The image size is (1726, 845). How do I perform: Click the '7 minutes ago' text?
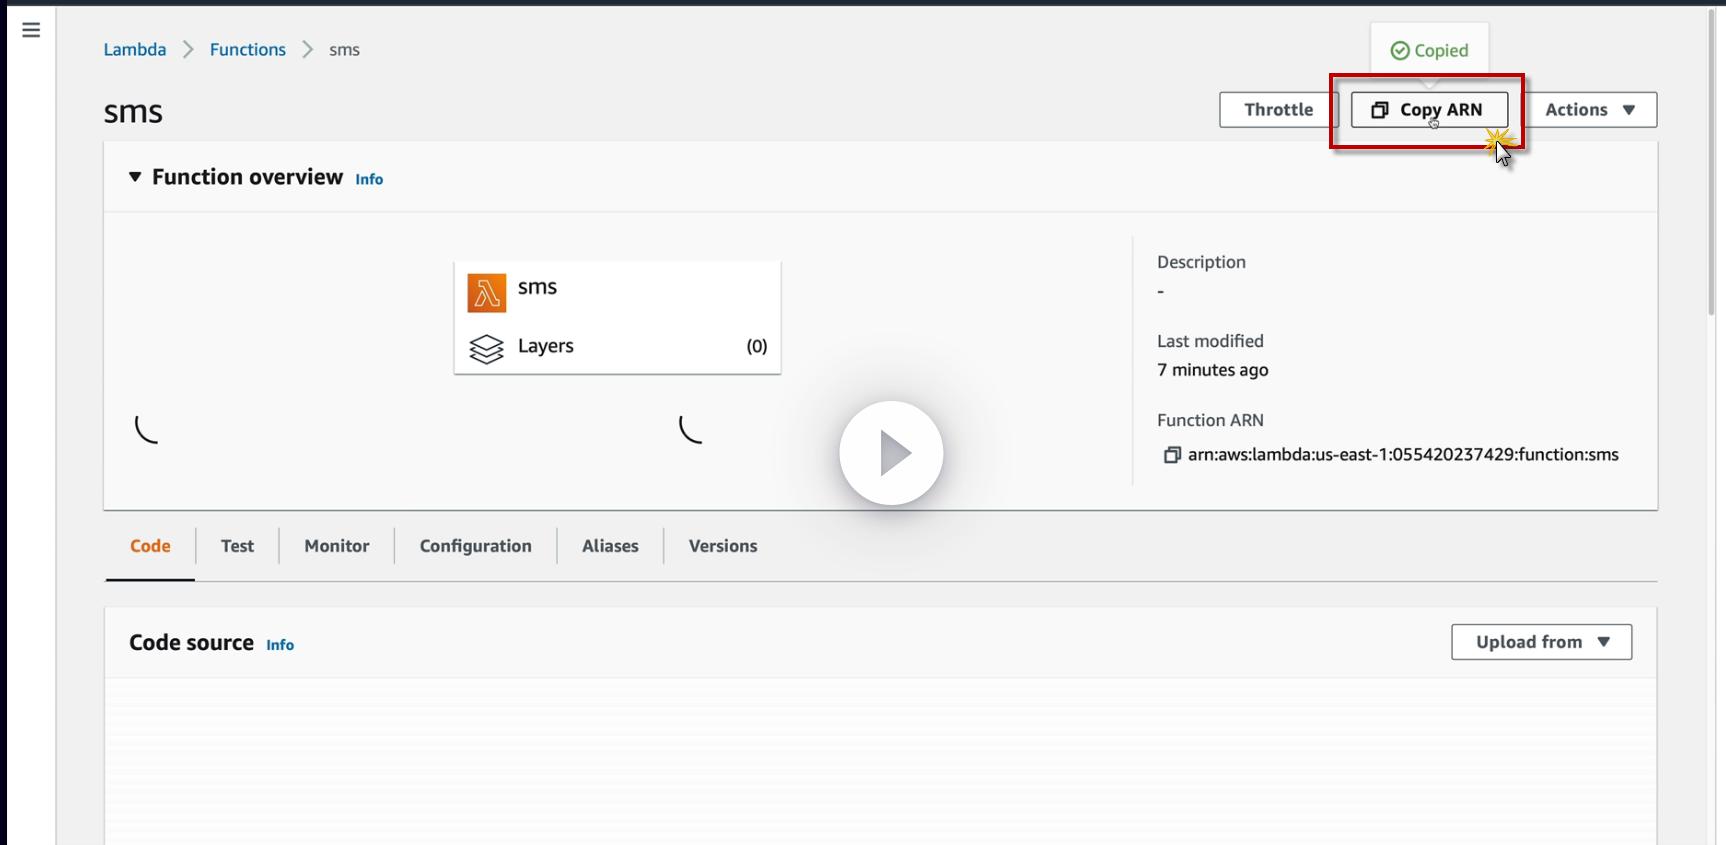[x=1213, y=370]
